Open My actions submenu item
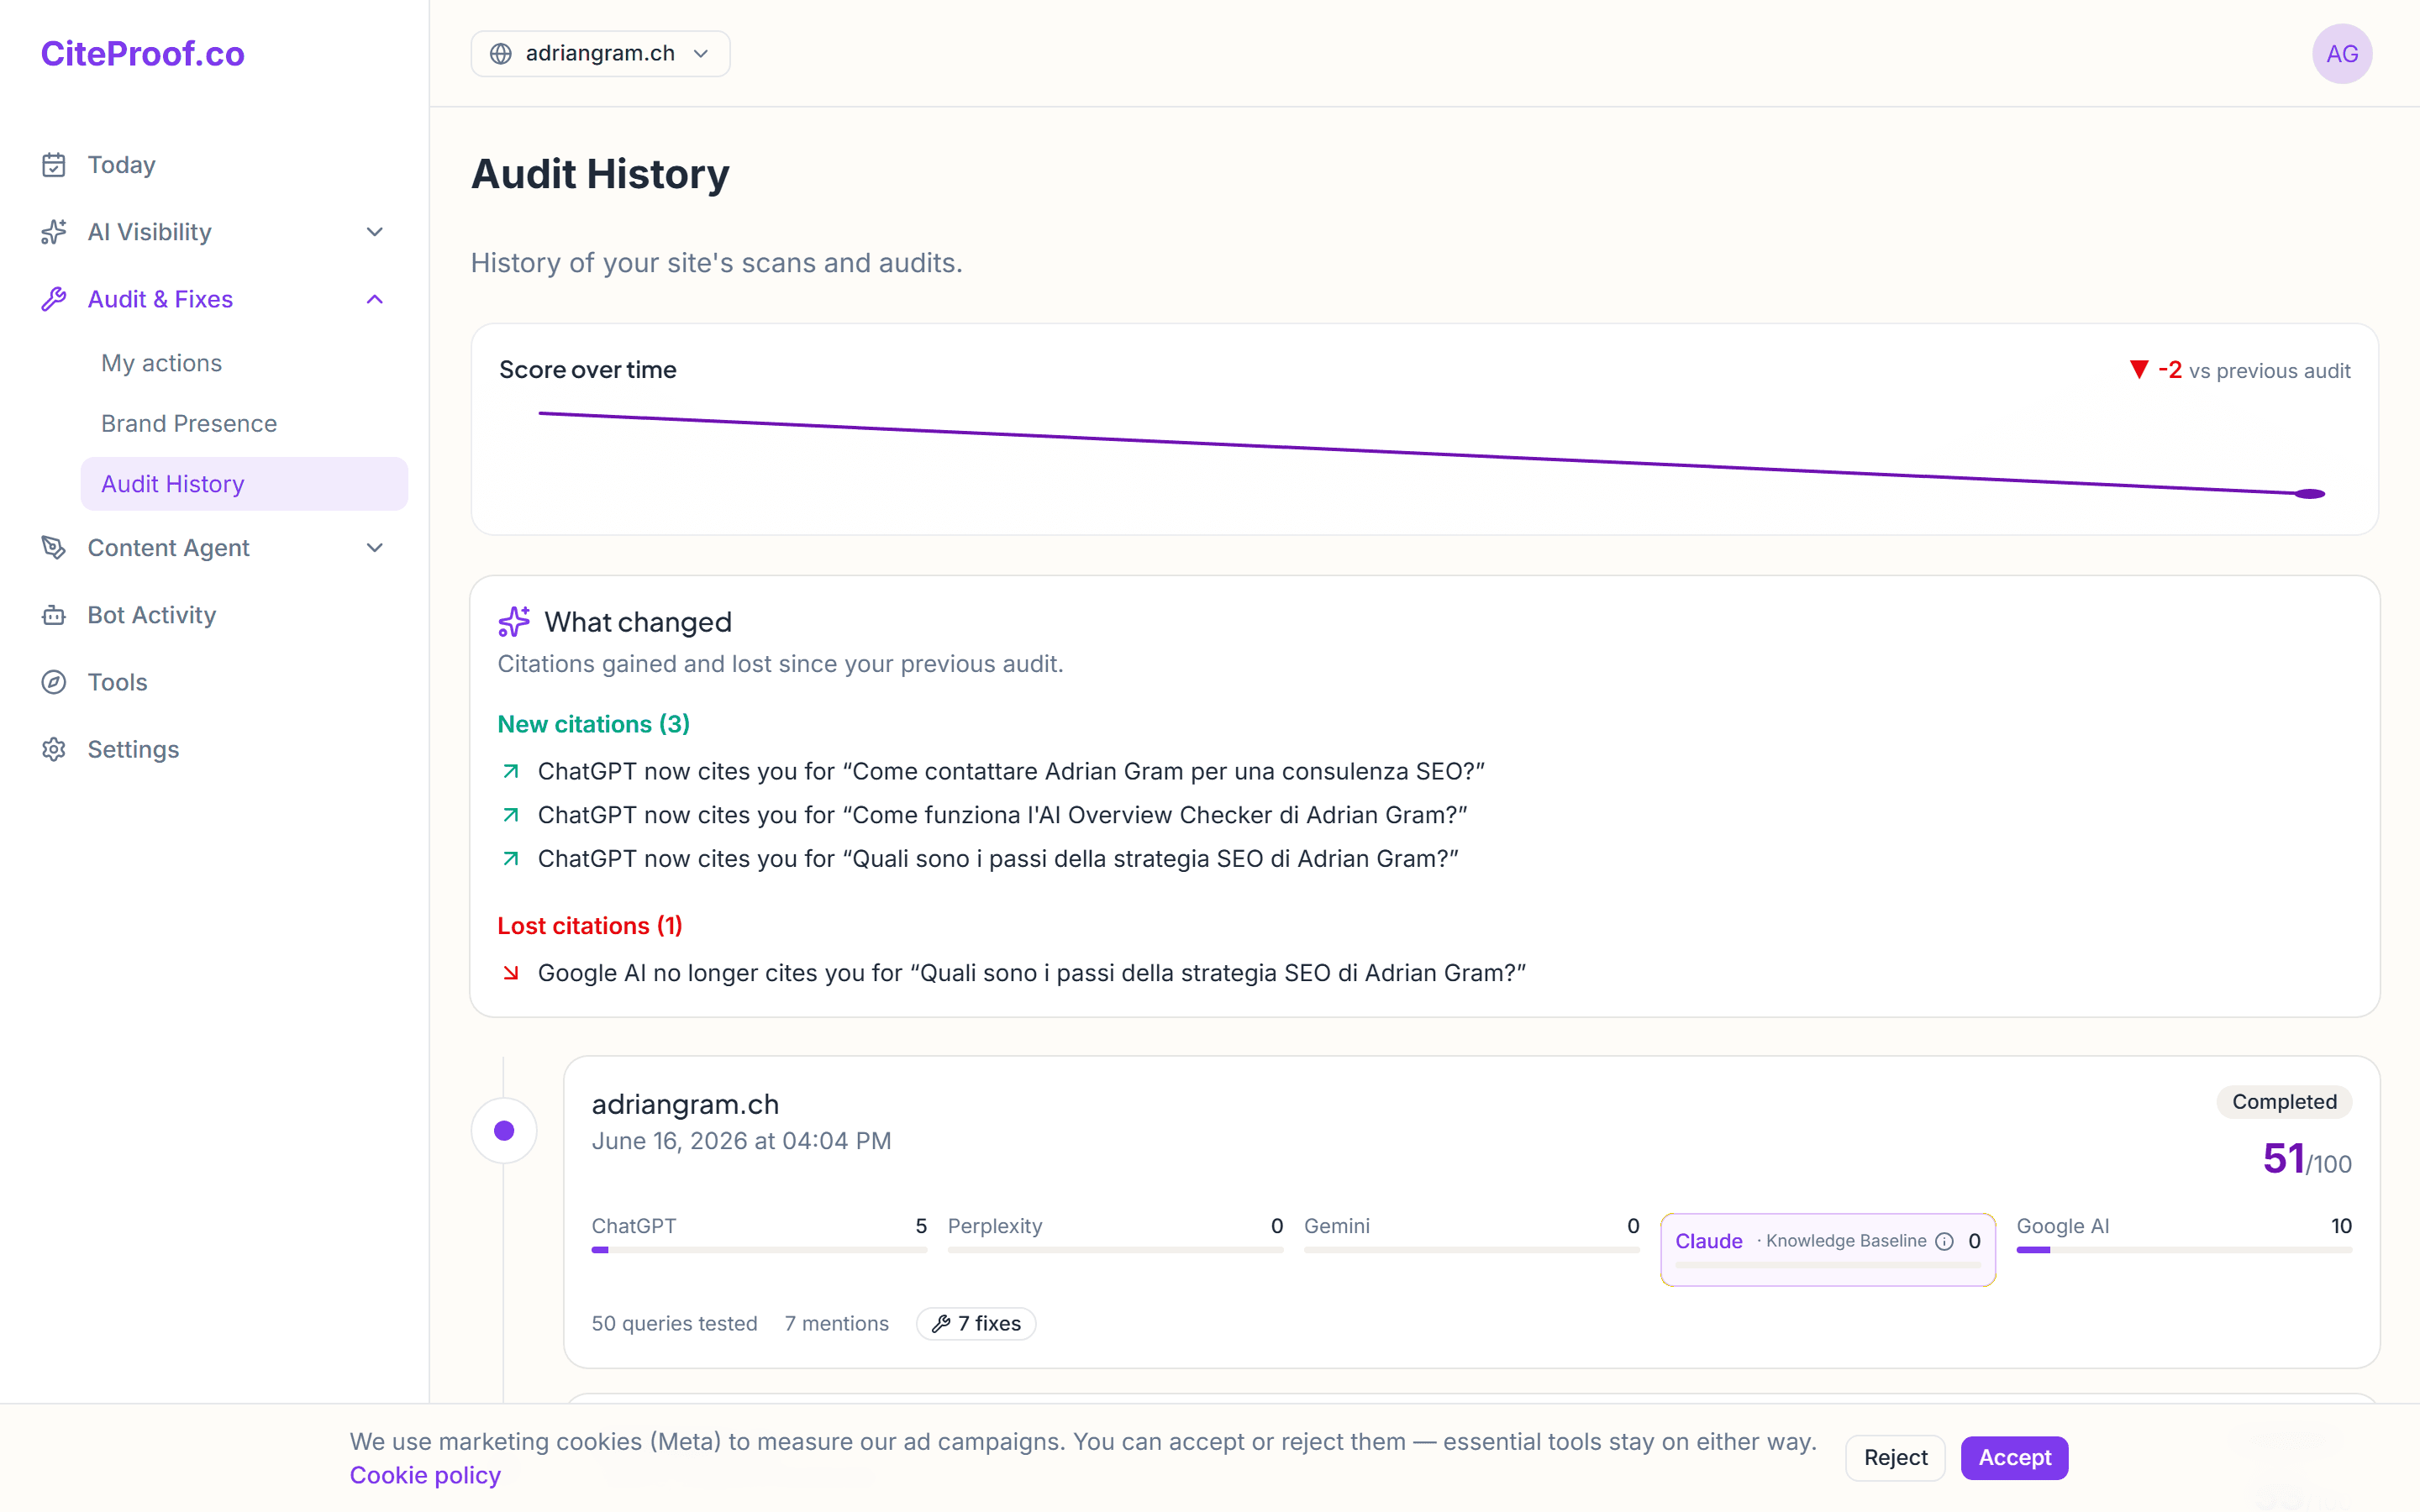This screenshot has height=1512, width=2420. (162, 363)
